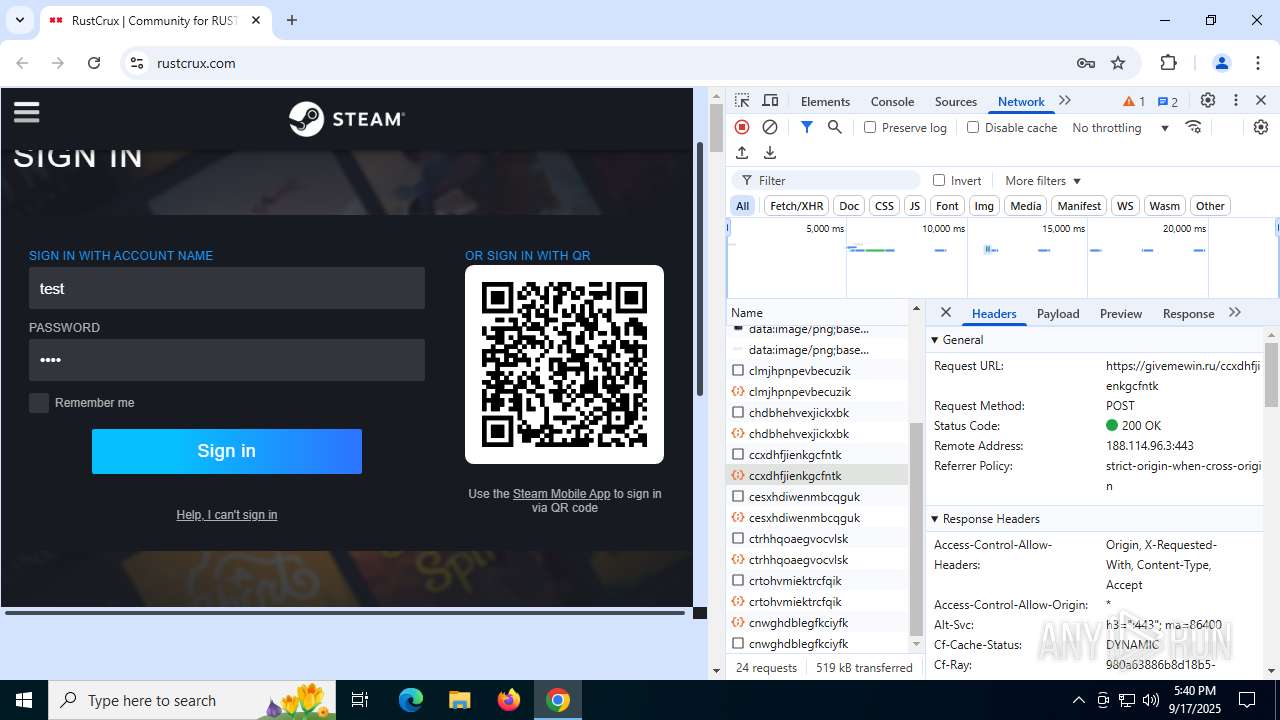Tick the Remember me checkbox
The width and height of the screenshot is (1280, 720).
click(x=39, y=403)
